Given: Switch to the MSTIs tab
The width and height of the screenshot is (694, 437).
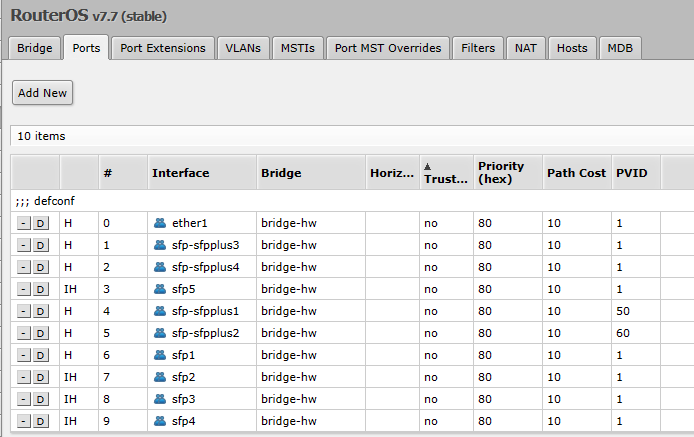Looking at the screenshot, I should click(297, 48).
